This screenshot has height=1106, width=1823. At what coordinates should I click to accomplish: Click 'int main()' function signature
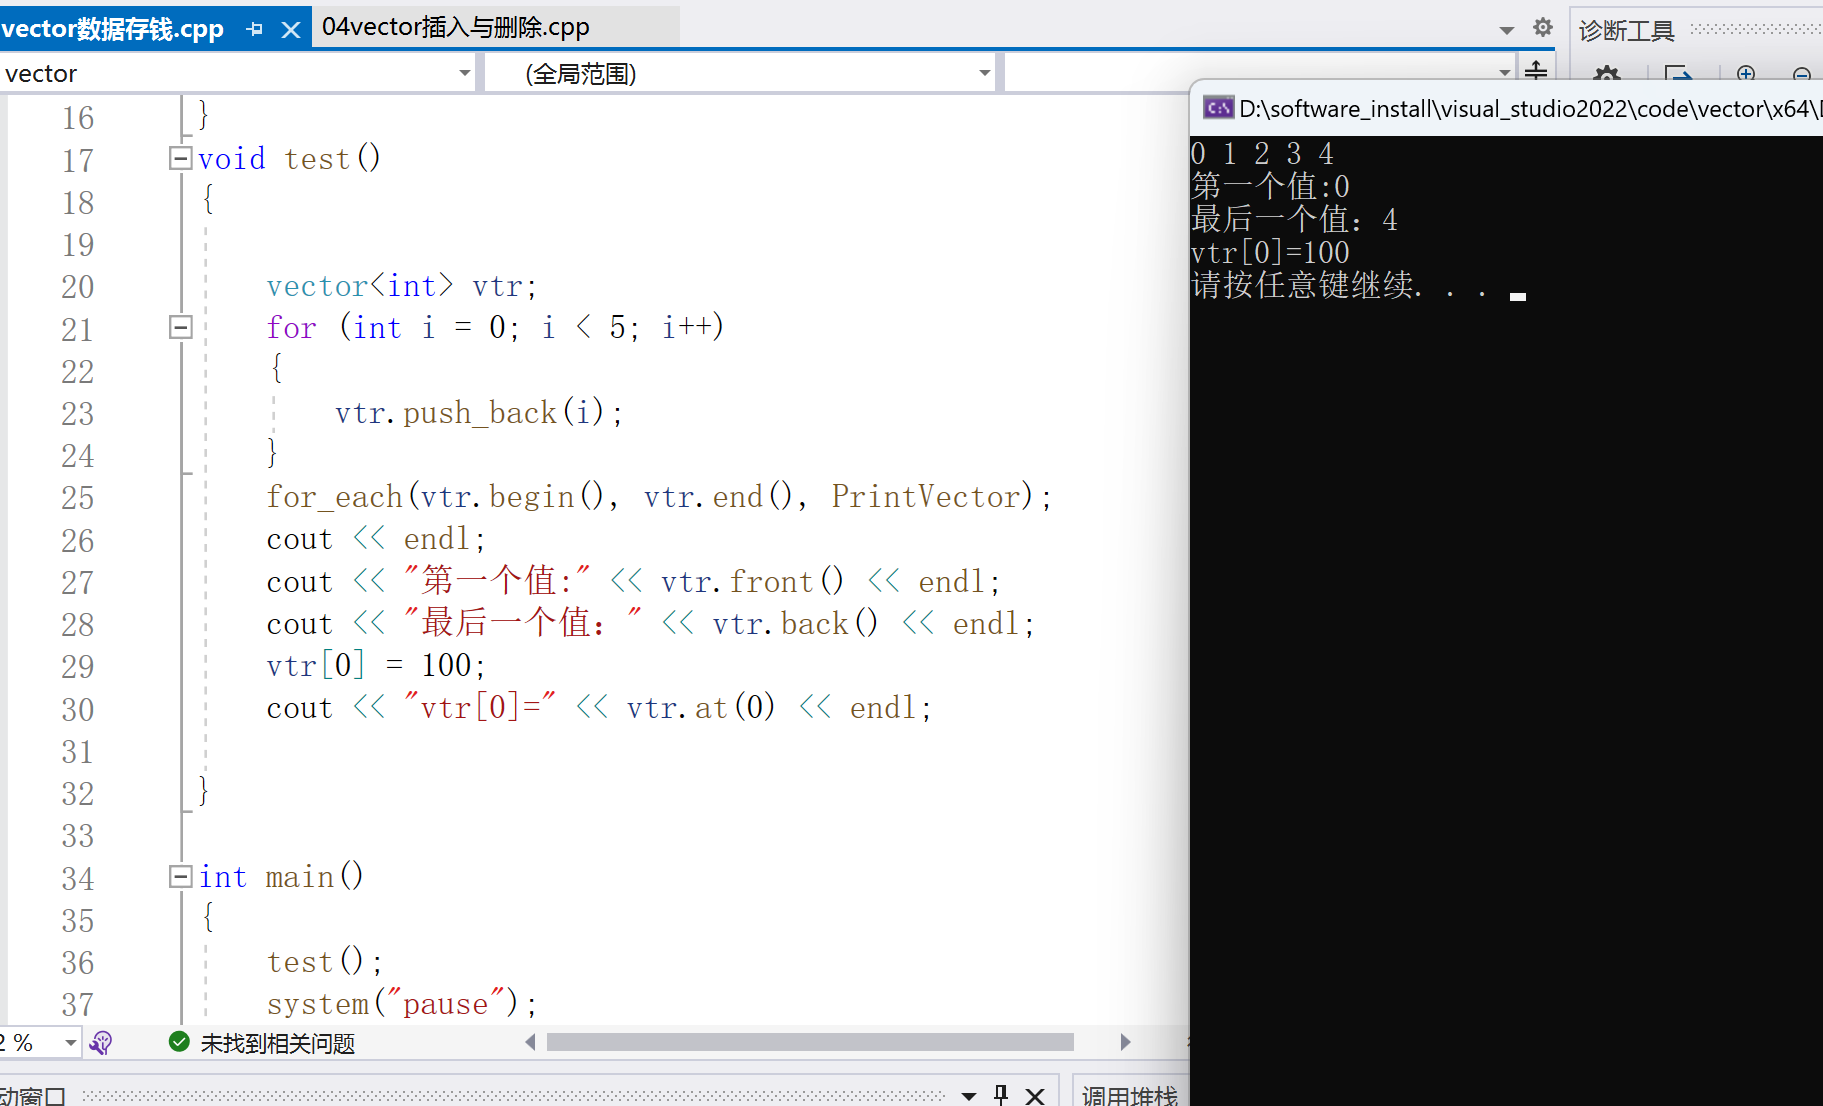click(281, 876)
